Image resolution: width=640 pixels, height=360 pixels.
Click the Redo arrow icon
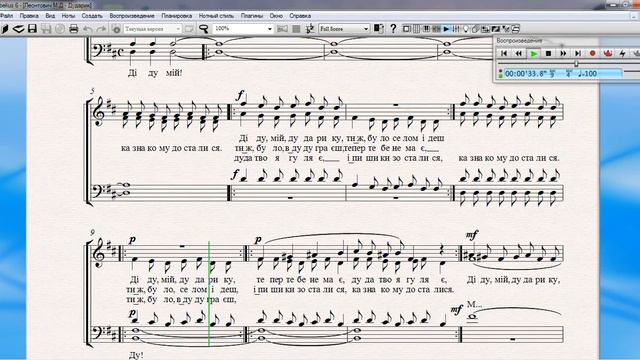click(x=101, y=29)
